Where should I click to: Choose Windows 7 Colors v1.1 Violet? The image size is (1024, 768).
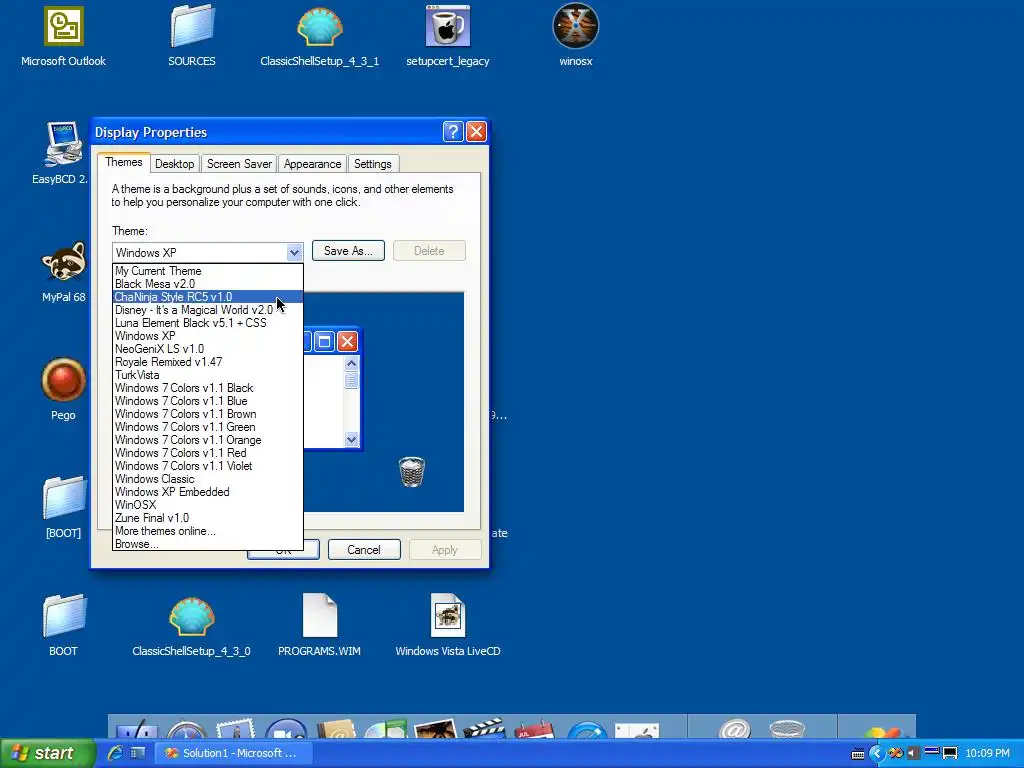pyautogui.click(x=208, y=466)
